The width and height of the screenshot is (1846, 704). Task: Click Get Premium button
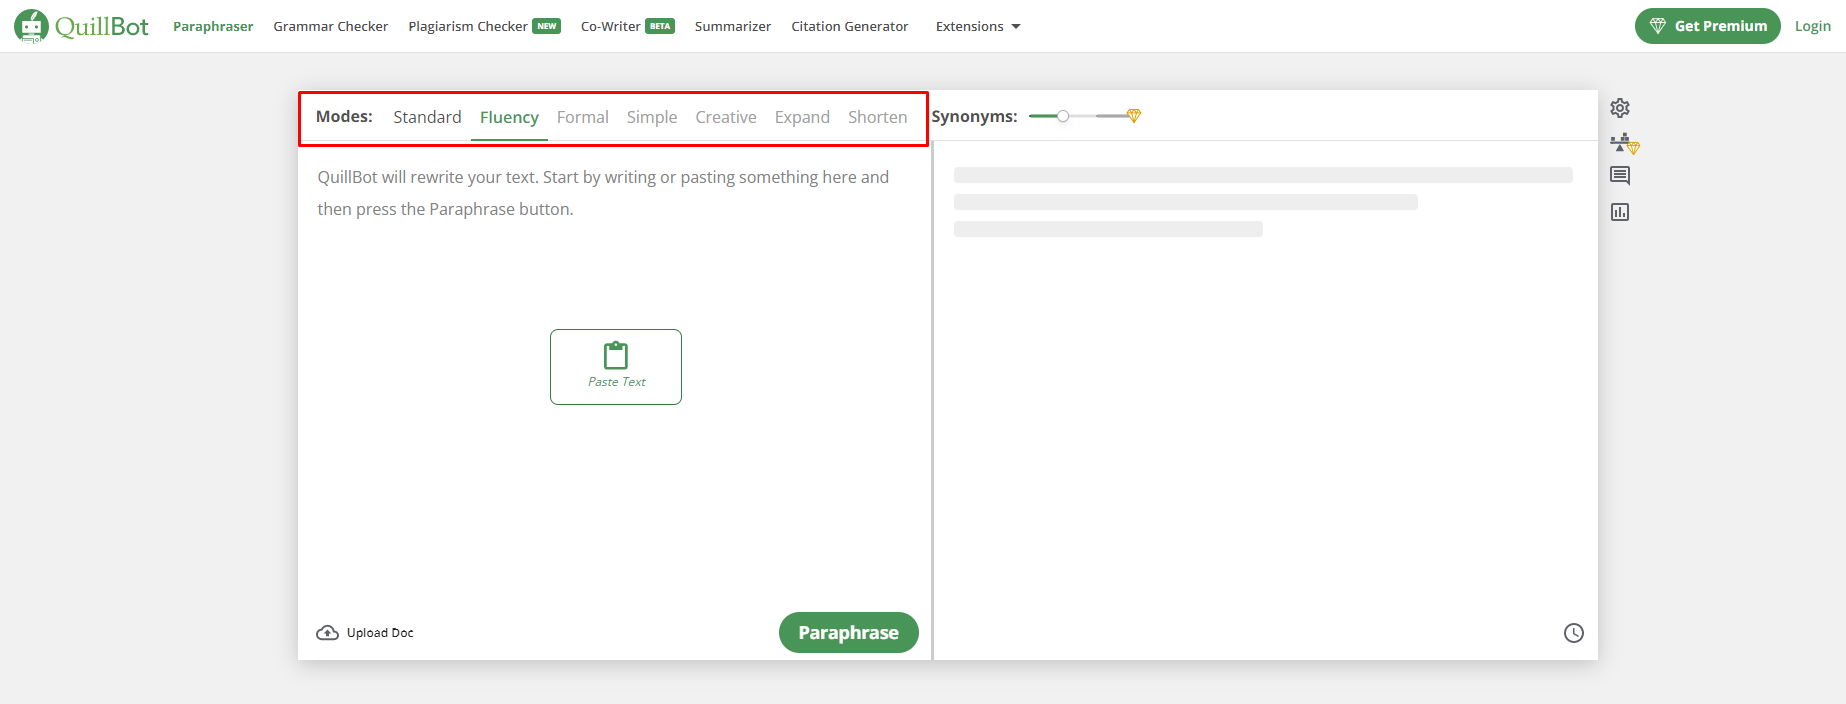[x=1708, y=26]
